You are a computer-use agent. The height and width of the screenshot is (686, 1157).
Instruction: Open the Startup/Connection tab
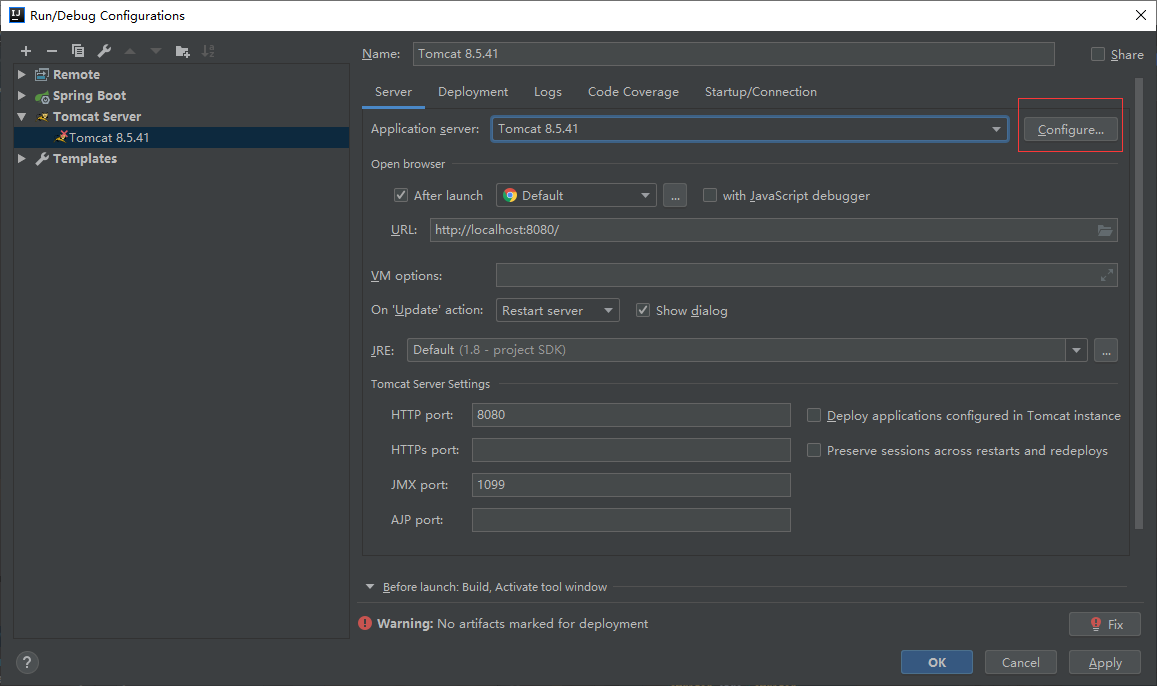tap(761, 92)
